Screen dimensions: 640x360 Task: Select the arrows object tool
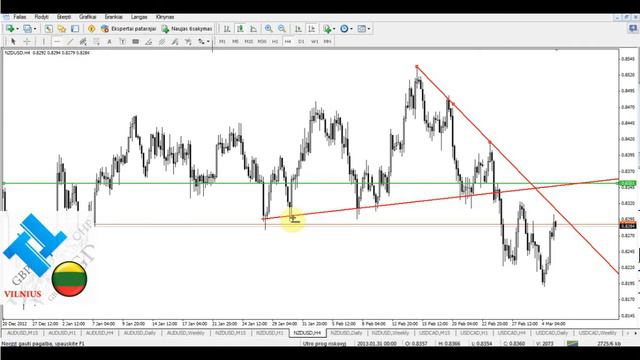(x=202, y=41)
